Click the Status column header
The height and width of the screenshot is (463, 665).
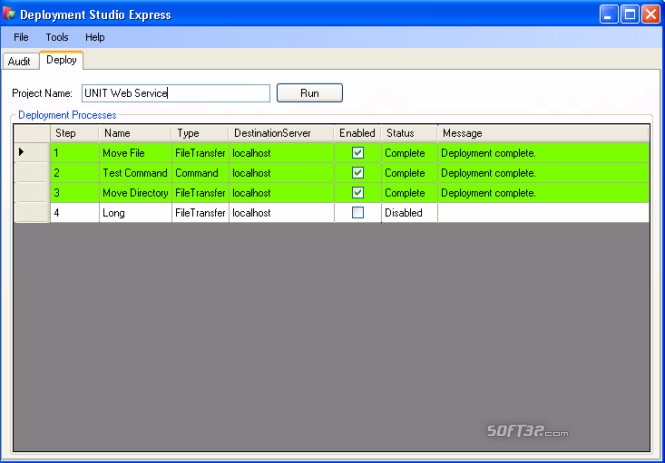(409, 133)
